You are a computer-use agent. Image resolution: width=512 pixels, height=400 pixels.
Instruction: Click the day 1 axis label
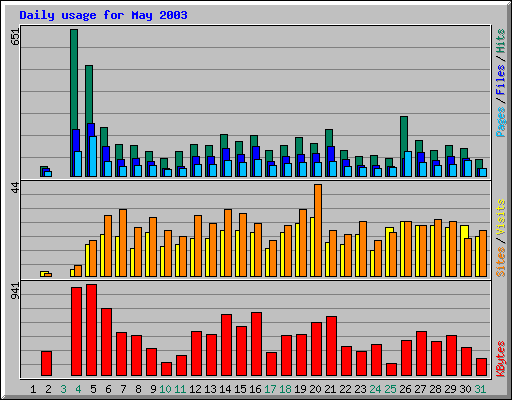point(33,389)
